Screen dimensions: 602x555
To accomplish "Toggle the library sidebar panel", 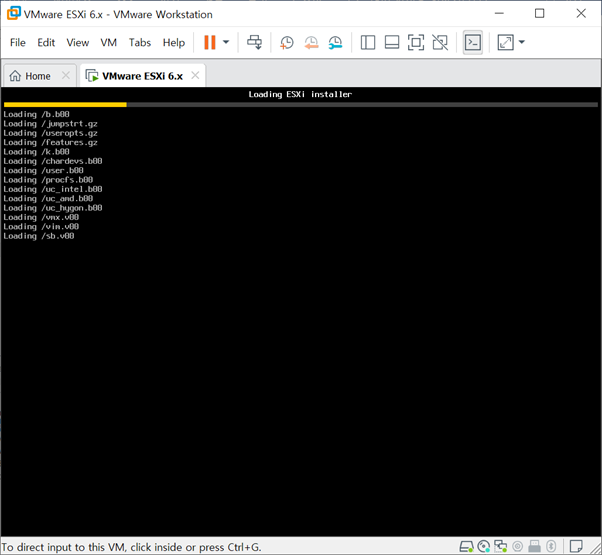I will pyautogui.click(x=368, y=42).
